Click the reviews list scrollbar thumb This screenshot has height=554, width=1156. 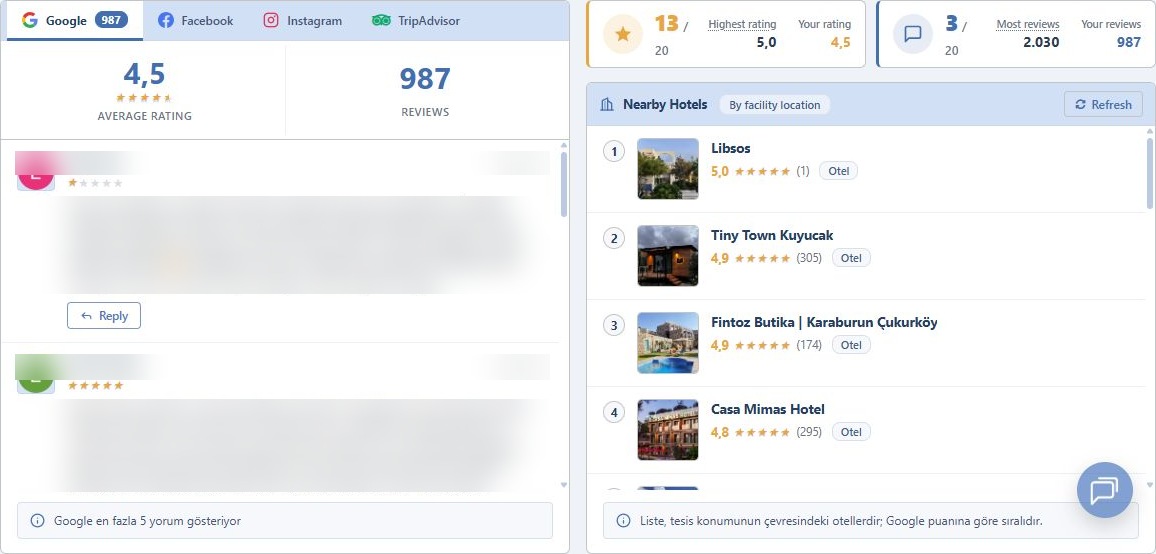click(564, 184)
